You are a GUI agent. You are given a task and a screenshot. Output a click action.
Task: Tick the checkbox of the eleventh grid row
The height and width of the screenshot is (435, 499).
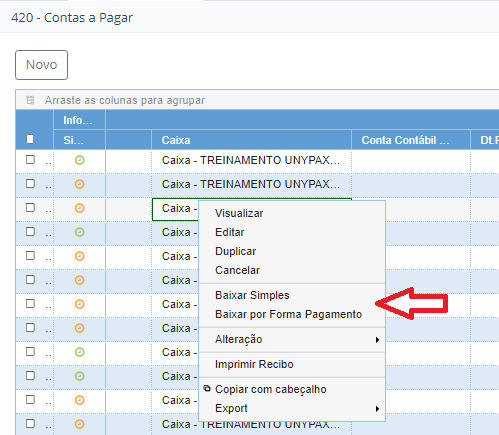tap(30, 400)
